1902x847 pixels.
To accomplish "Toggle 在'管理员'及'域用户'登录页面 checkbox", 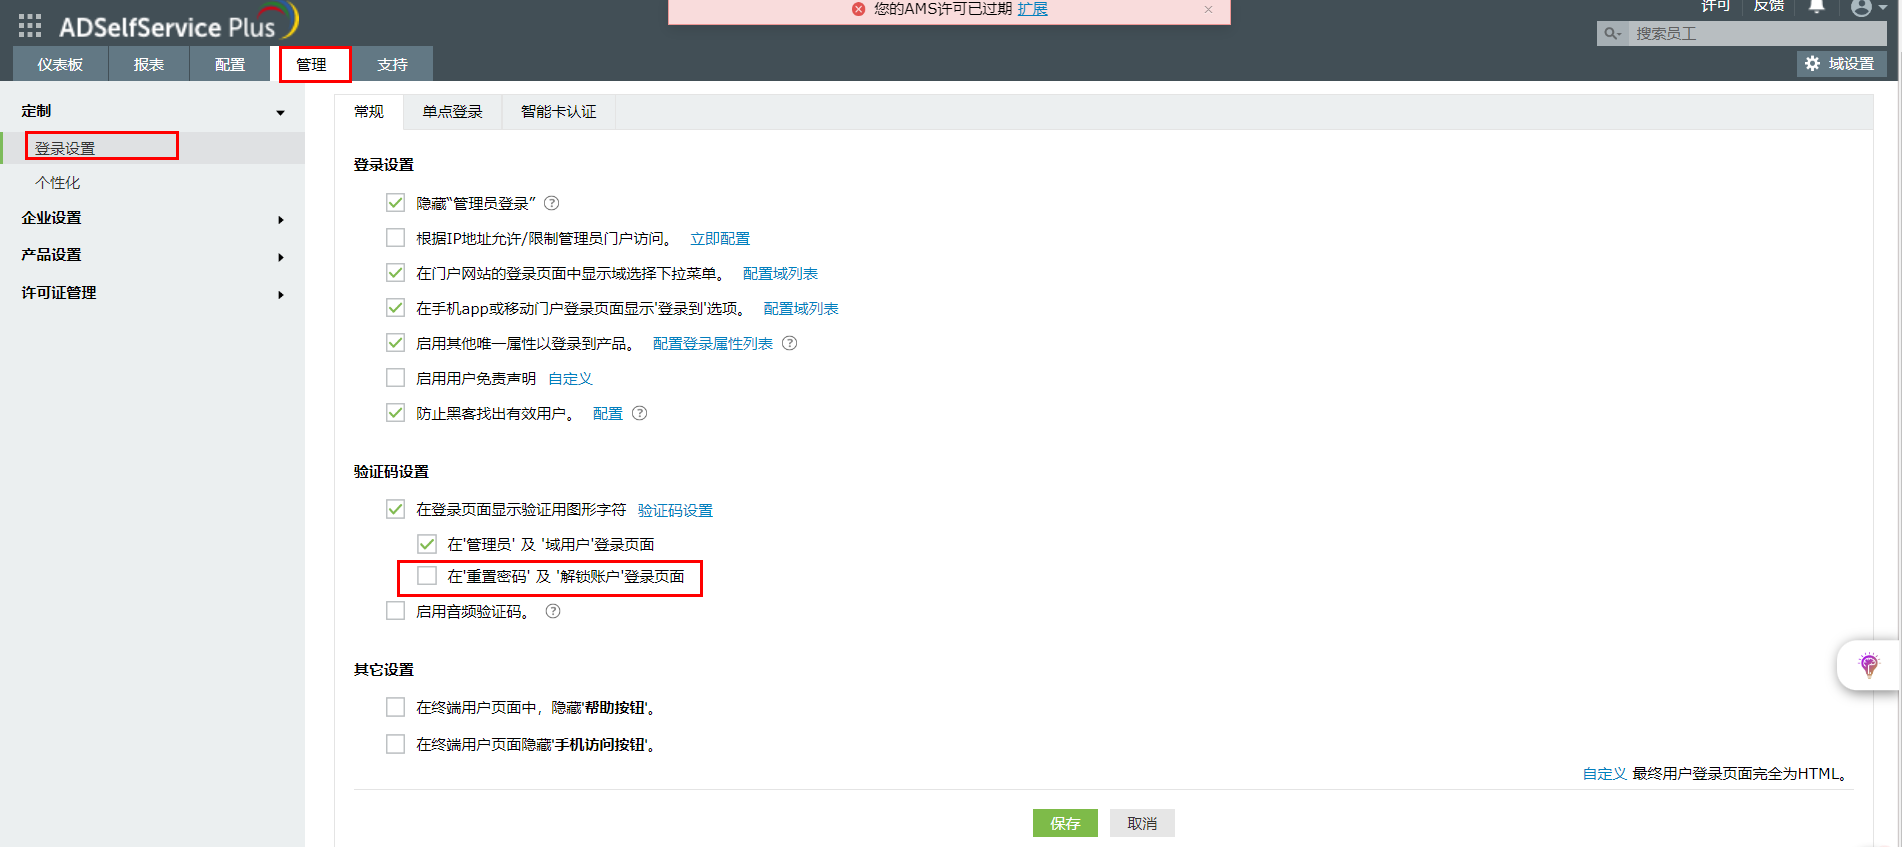I will [x=427, y=544].
